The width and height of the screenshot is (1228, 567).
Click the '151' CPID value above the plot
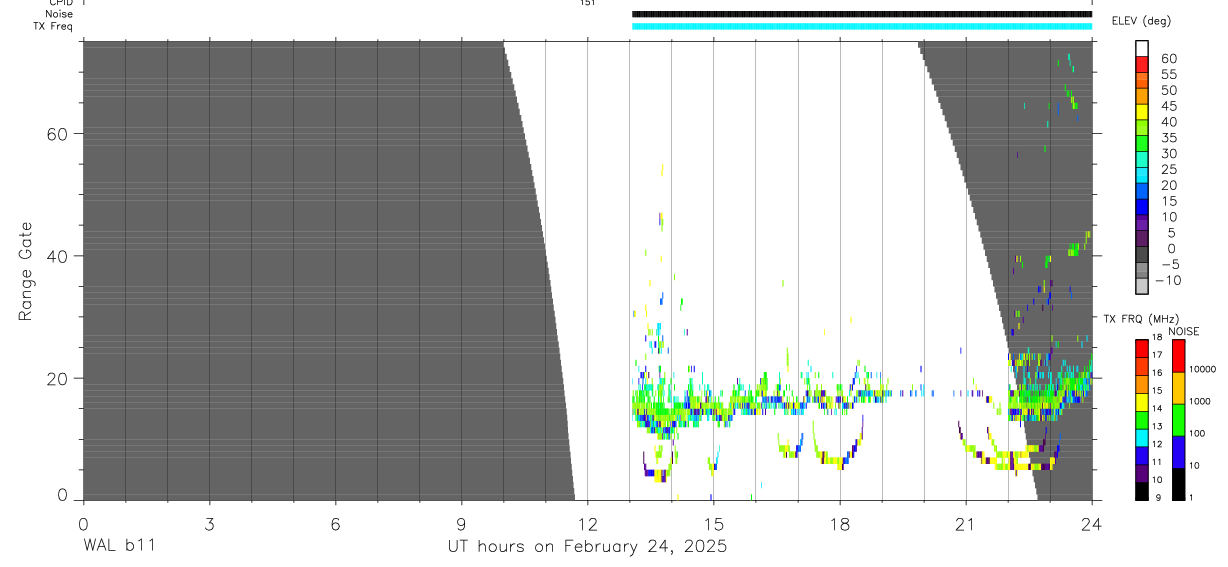(x=587, y=3)
